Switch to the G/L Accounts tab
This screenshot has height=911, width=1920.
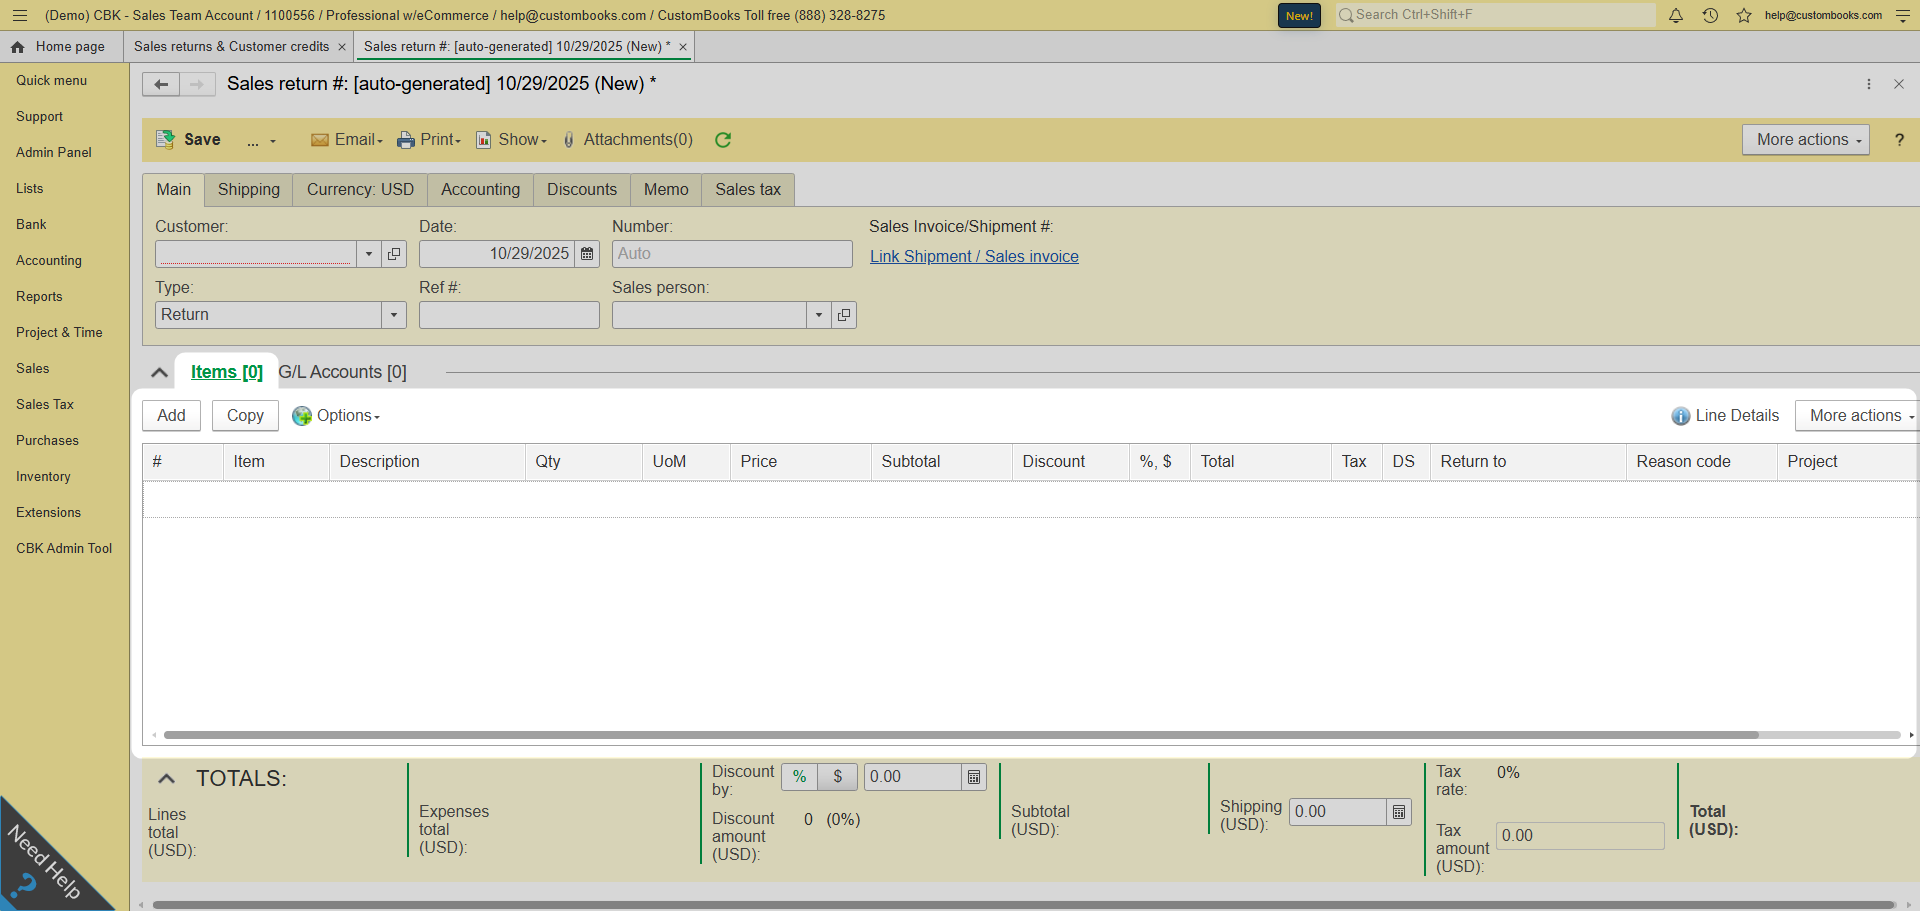tap(342, 372)
